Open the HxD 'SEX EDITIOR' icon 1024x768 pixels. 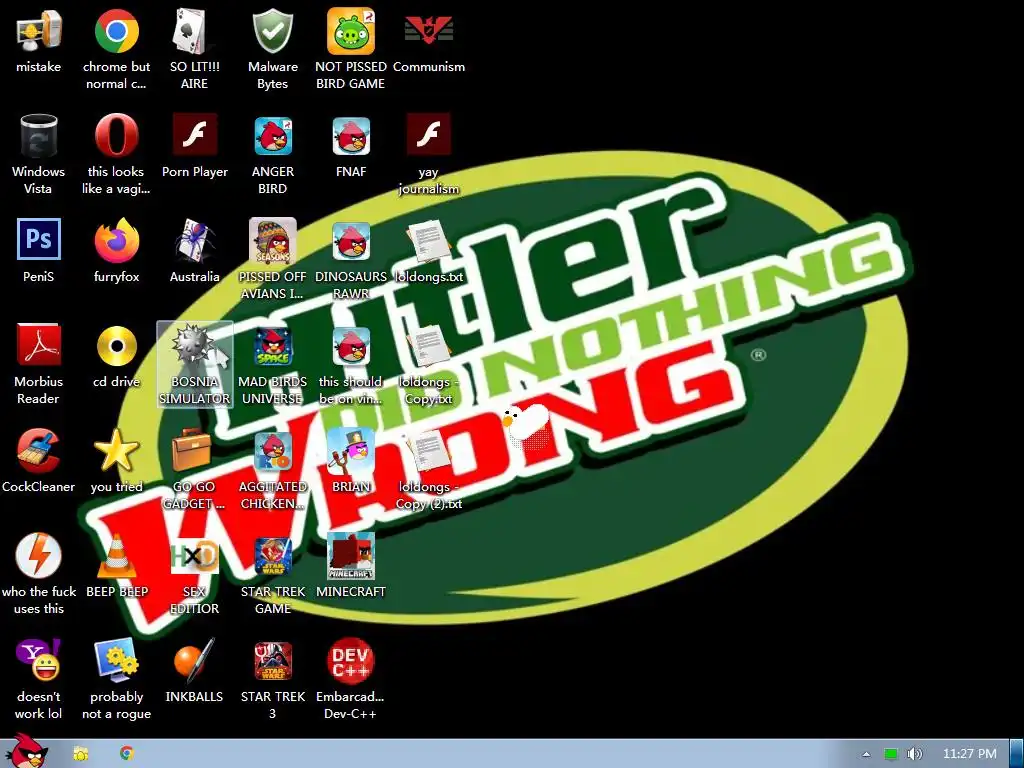(x=195, y=557)
